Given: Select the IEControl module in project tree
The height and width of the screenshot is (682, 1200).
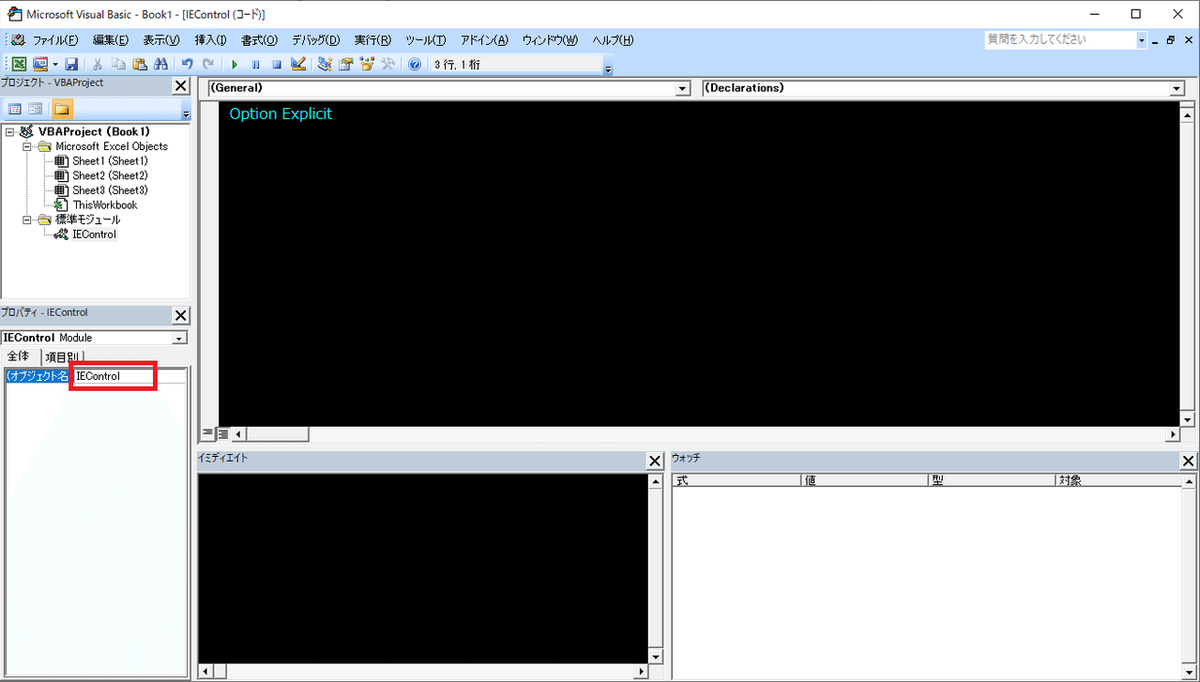Looking at the screenshot, I should [94, 235].
